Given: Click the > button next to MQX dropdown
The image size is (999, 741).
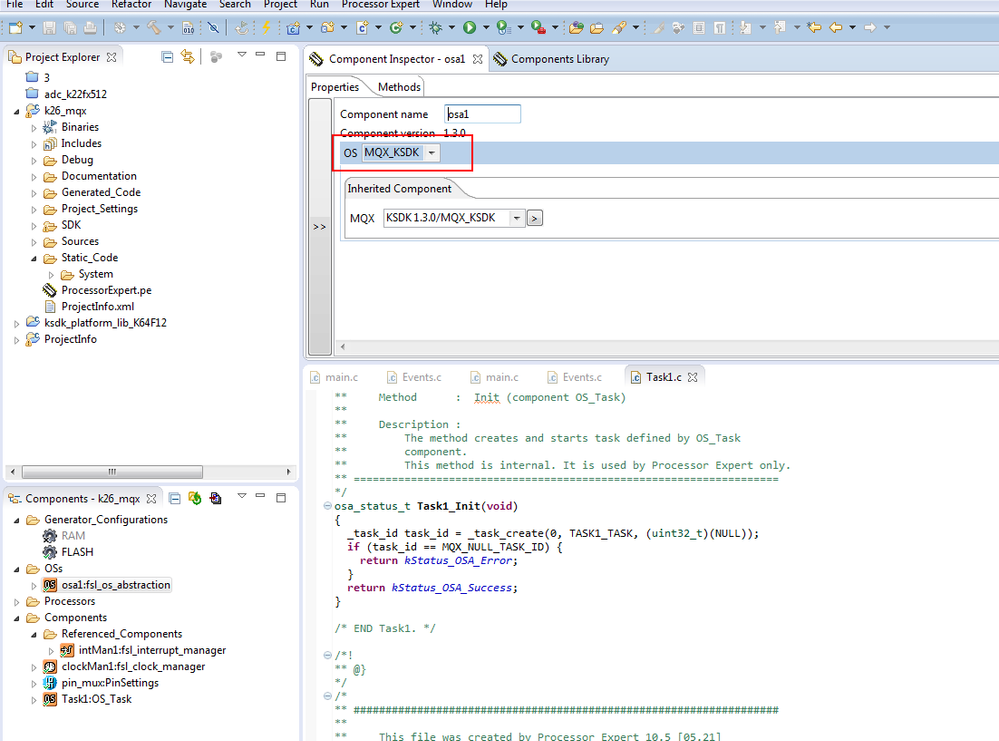Looking at the screenshot, I should tap(535, 219).
